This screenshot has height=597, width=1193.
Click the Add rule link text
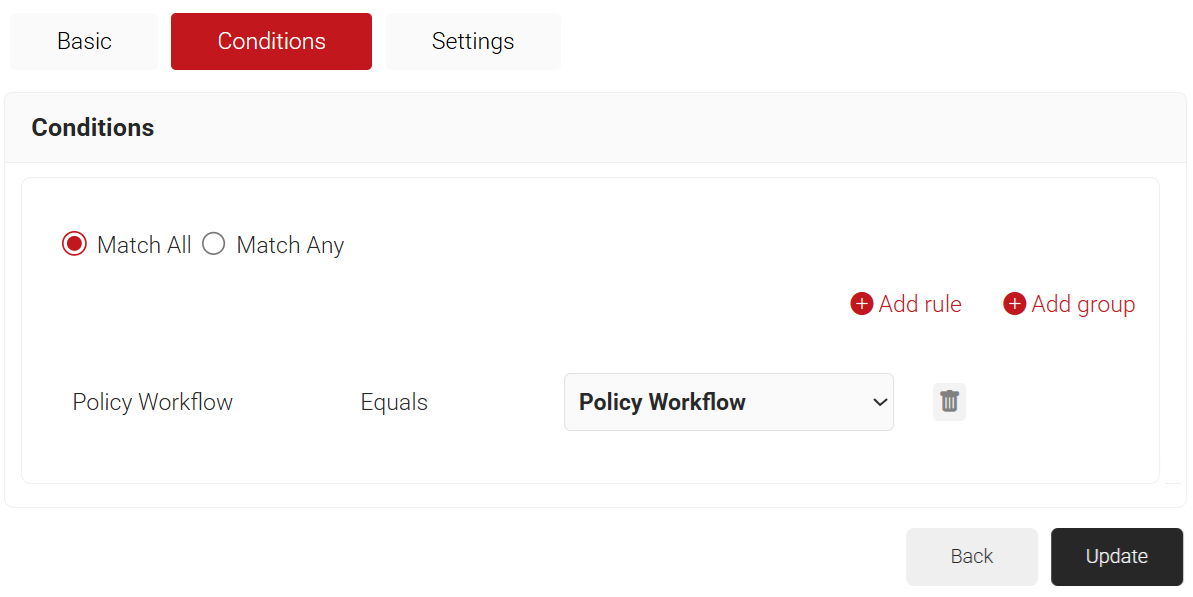[x=920, y=304]
